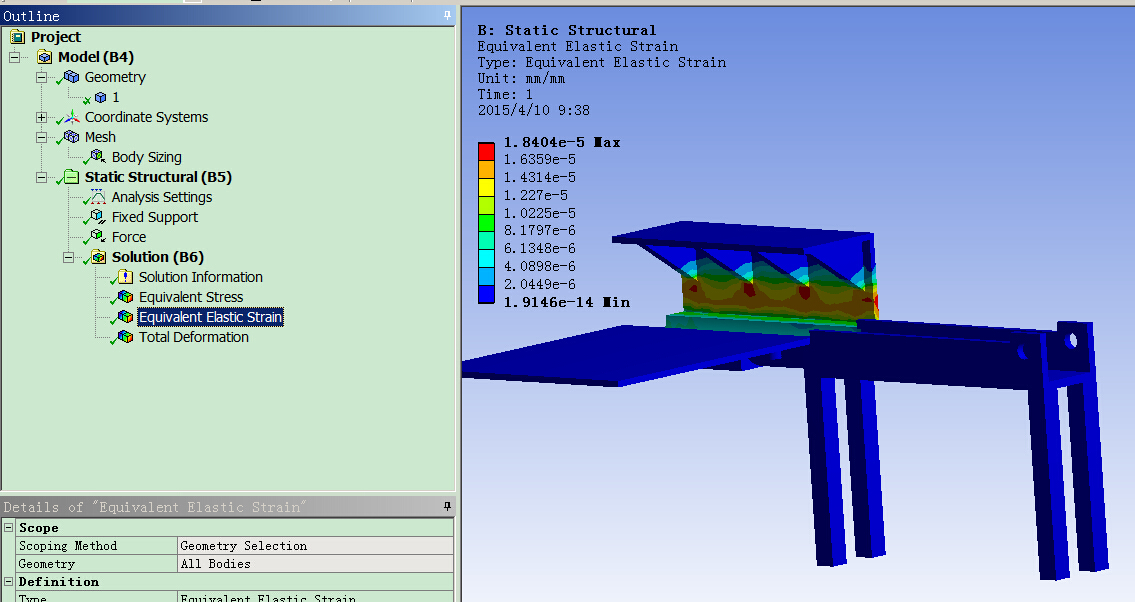Click the dark blue minimum legend band
This screenshot has height=602, width=1135.
[486, 294]
